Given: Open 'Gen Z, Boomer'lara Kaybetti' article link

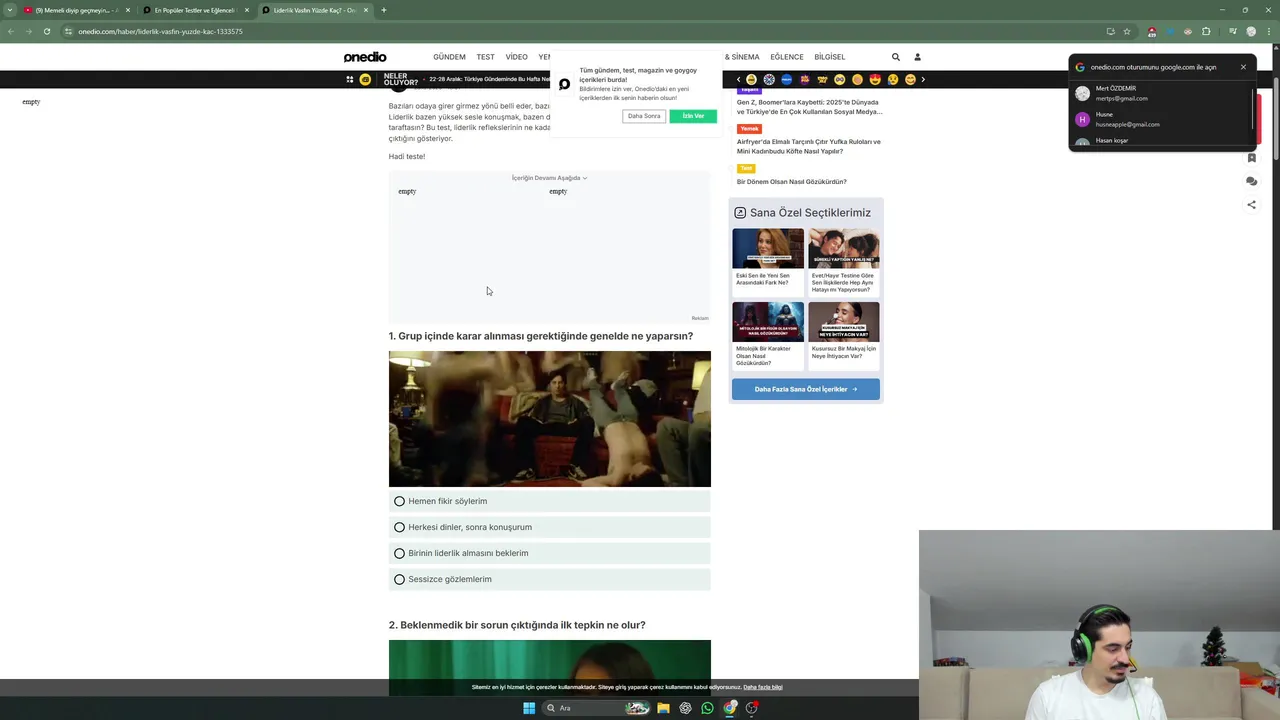Looking at the screenshot, I should [809, 107].
